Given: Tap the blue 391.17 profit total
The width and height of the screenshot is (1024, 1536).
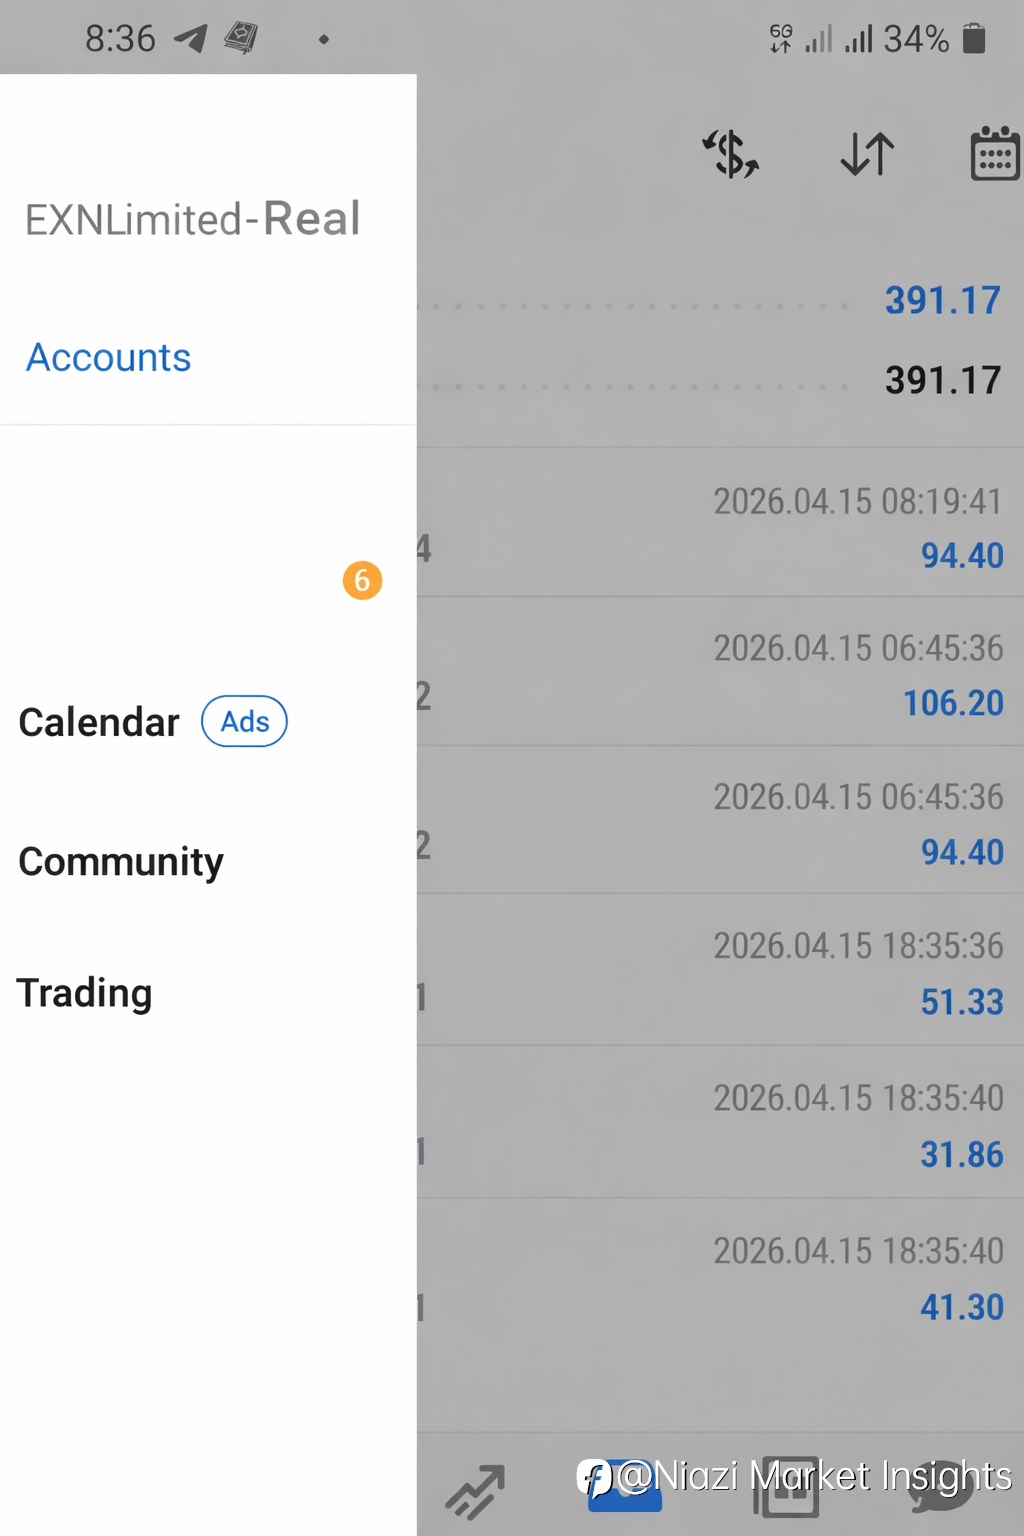Looking at the screenshot, I should coord(942,300).
